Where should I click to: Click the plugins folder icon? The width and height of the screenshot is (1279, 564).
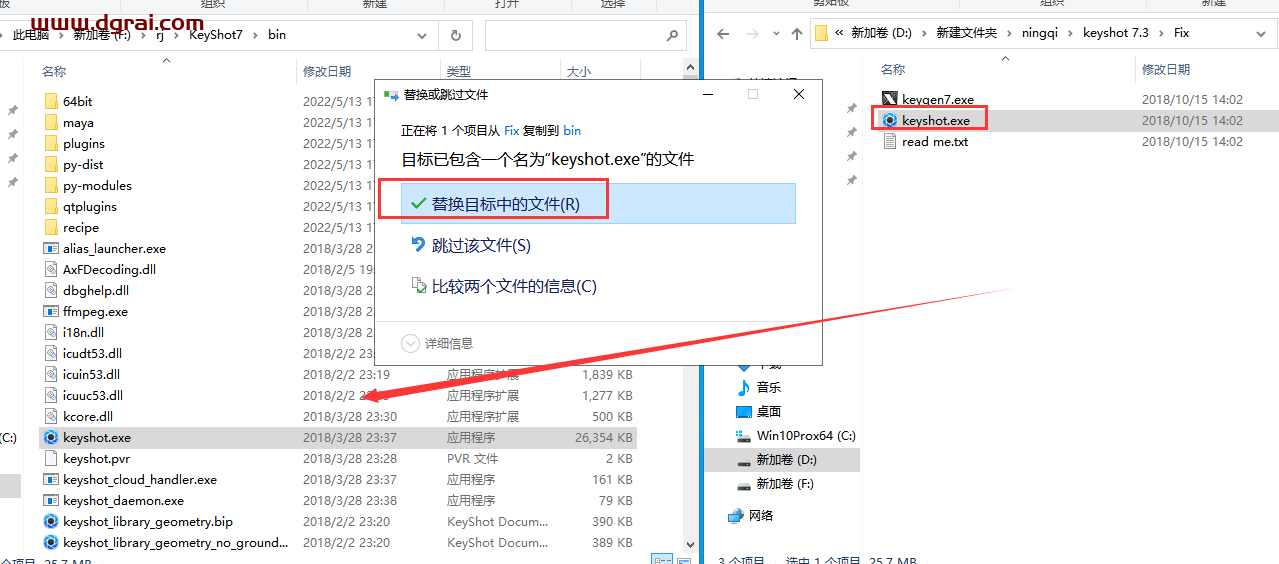pos(52,143)
